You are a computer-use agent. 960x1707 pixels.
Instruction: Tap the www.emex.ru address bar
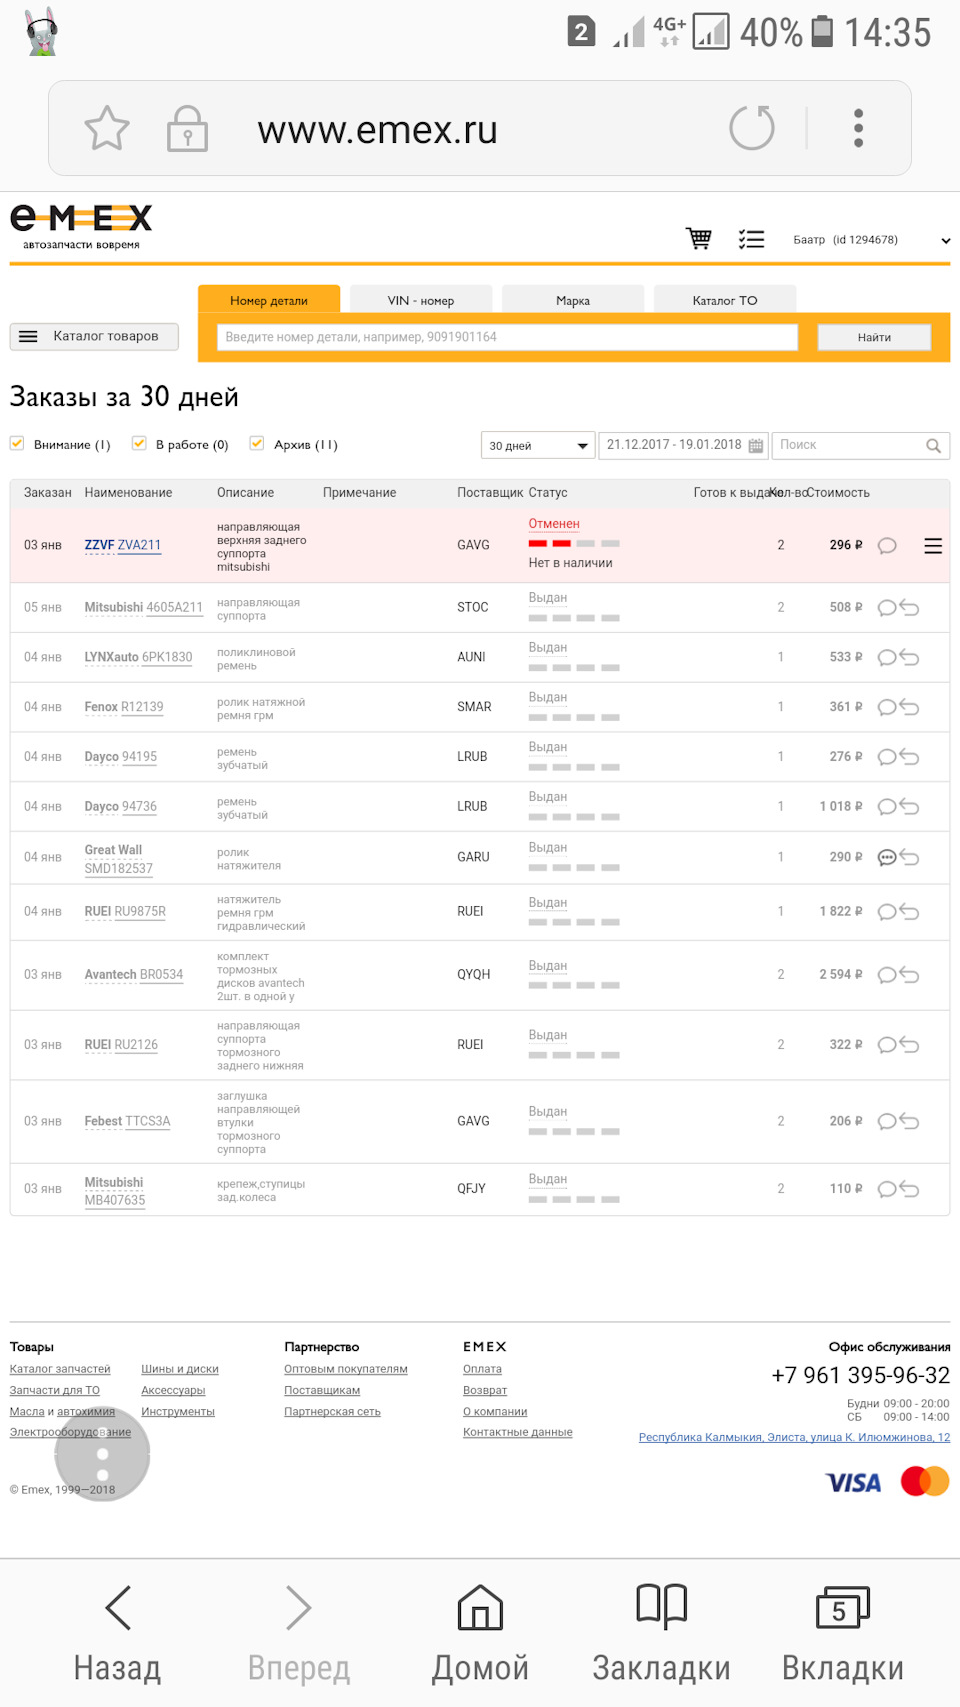pos(378,130)
